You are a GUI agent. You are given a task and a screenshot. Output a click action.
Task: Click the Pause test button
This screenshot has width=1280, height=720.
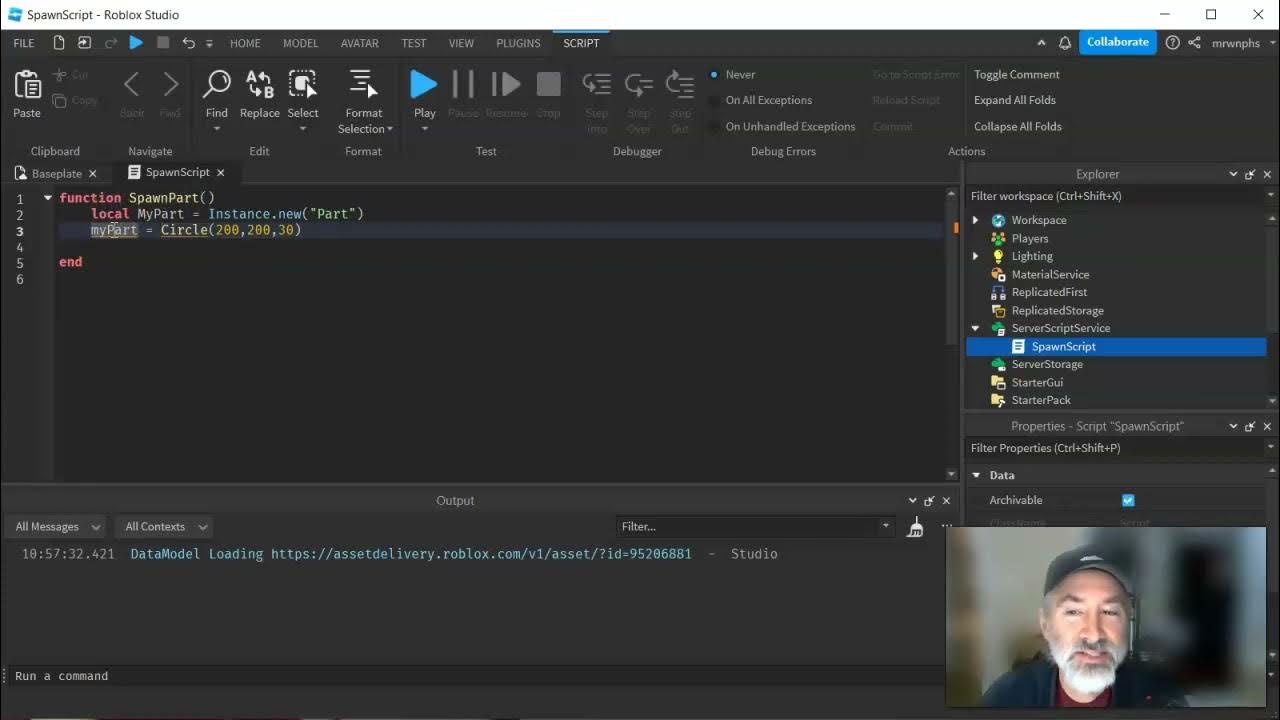coord(463,85)
